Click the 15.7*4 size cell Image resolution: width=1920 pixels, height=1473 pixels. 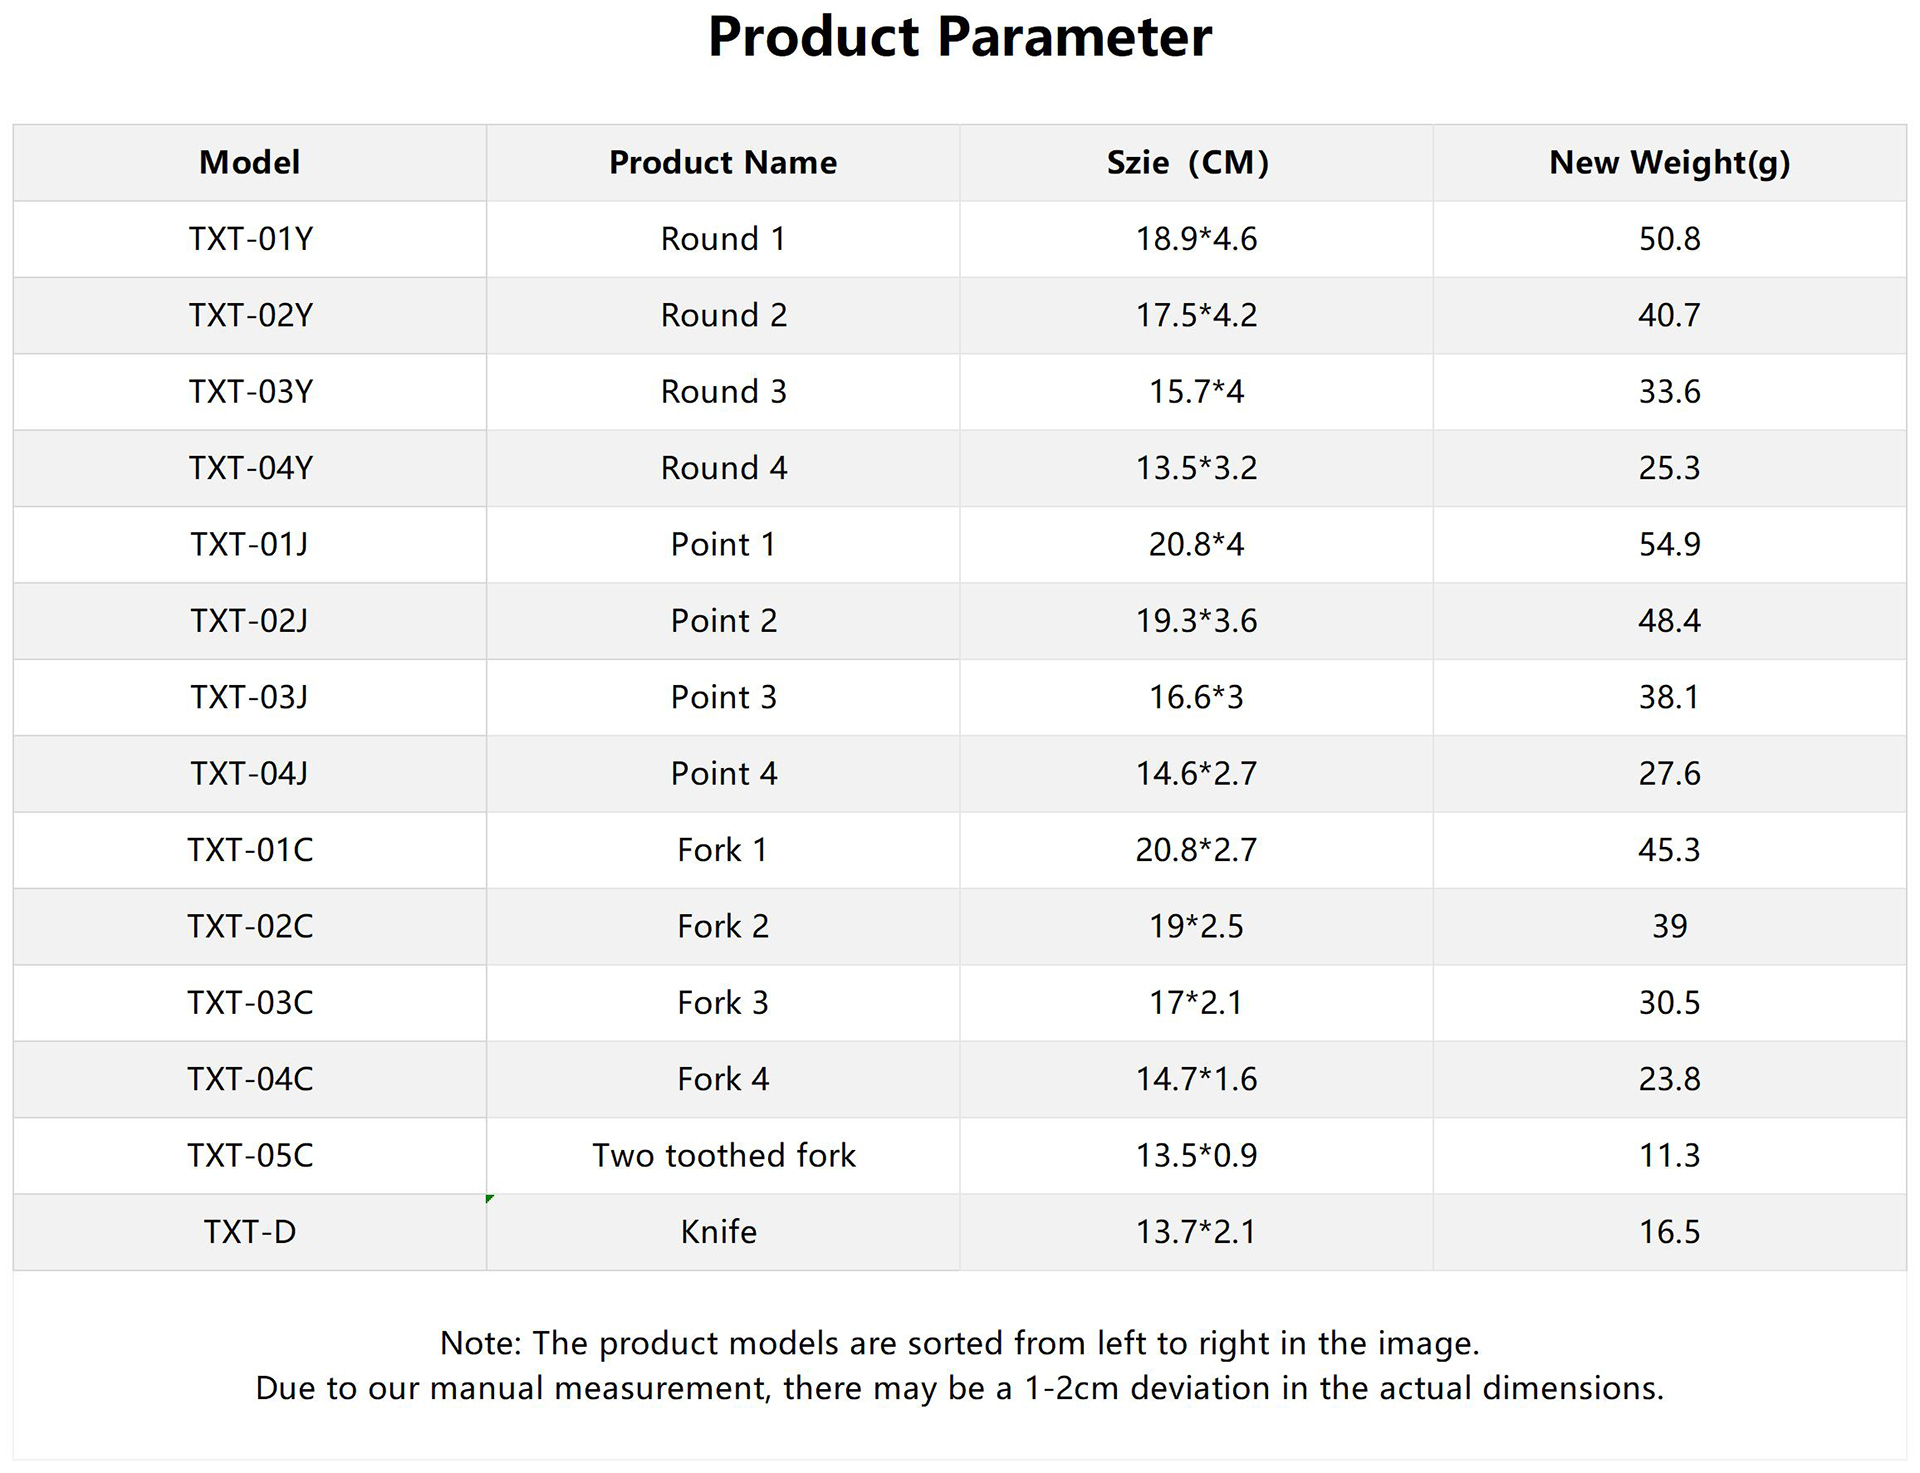(1196, 391)
